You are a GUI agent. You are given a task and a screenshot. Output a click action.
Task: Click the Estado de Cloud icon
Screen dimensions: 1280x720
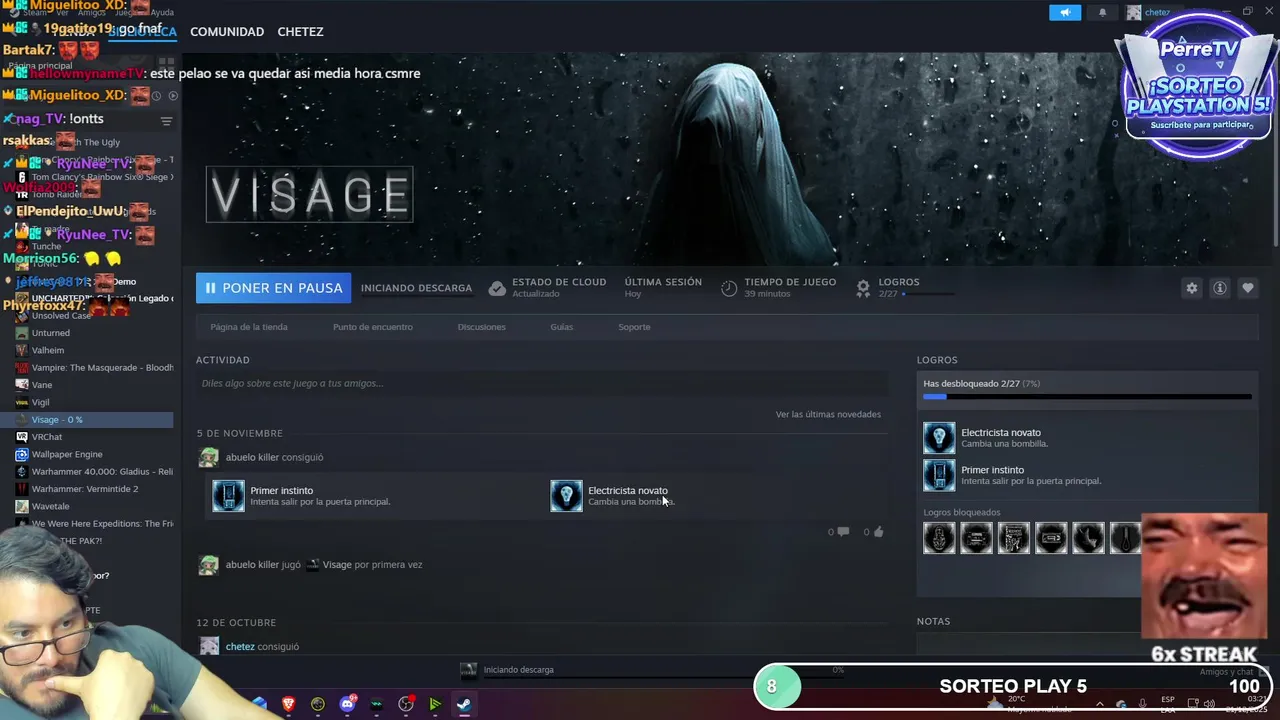click(x=497, y=288)
